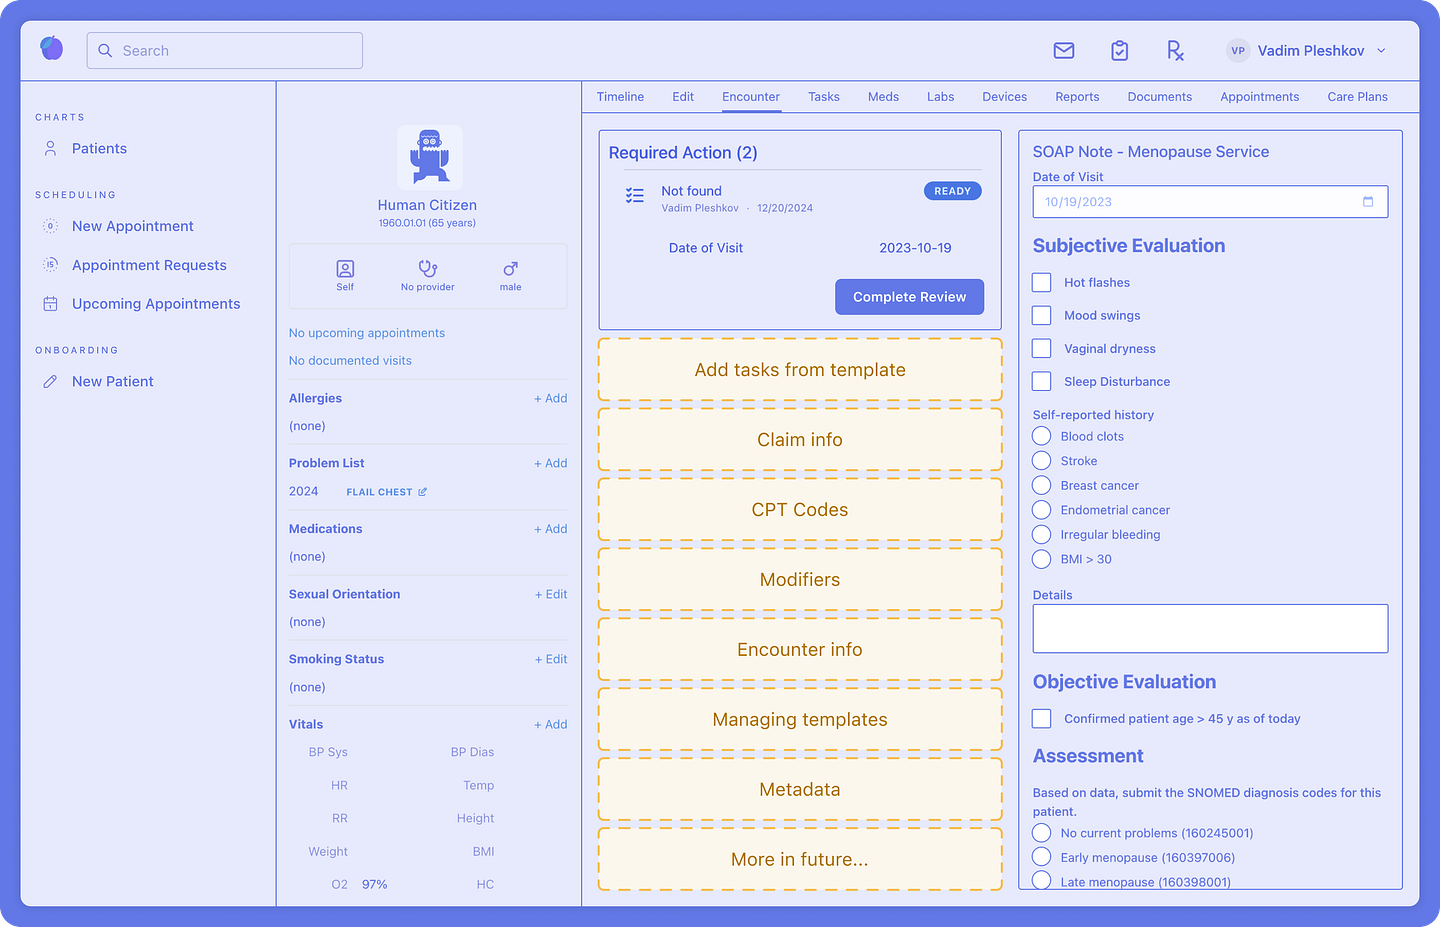Select No current problems (160245001) option
The width and height of the screenshot is (1440, 927).
(1042, 833)
